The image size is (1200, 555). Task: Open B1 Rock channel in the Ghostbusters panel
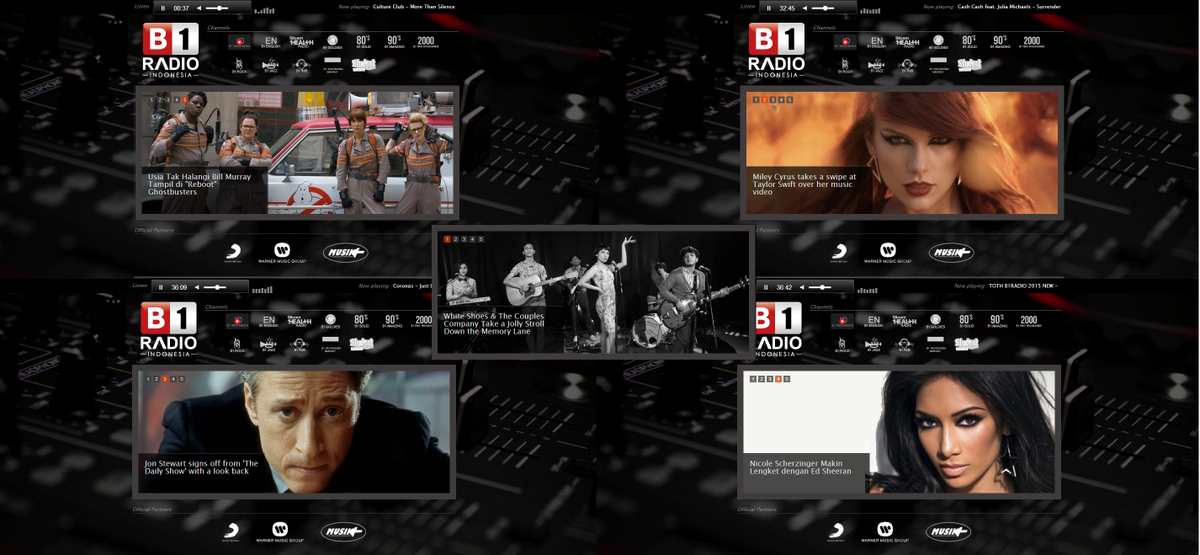point(239,66)
